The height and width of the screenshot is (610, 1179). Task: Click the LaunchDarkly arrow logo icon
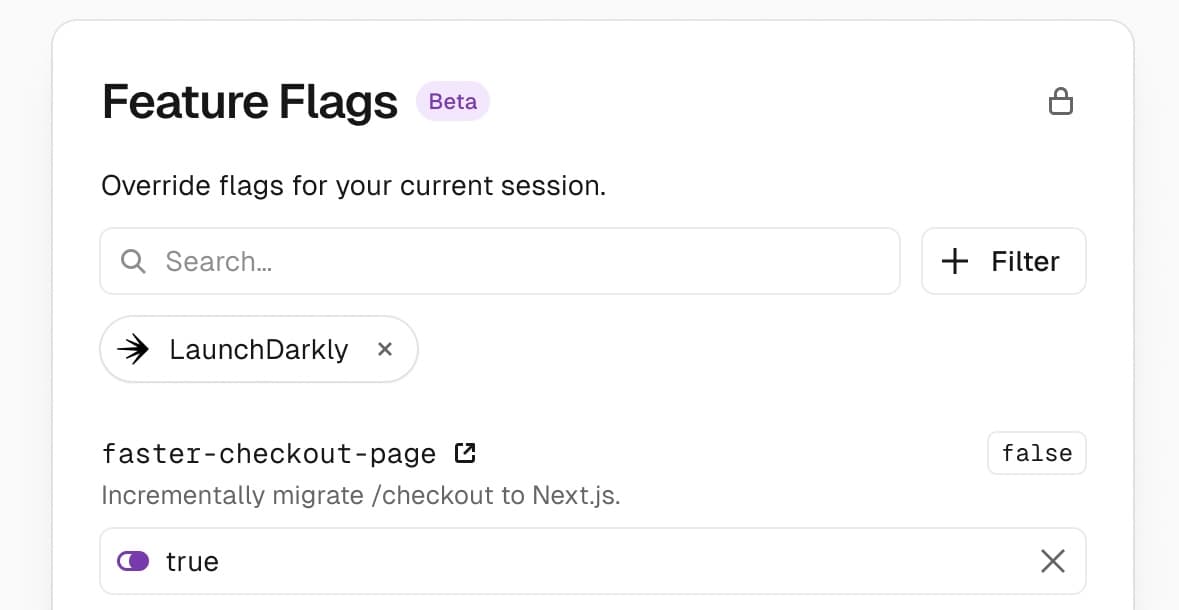point(133,349)
